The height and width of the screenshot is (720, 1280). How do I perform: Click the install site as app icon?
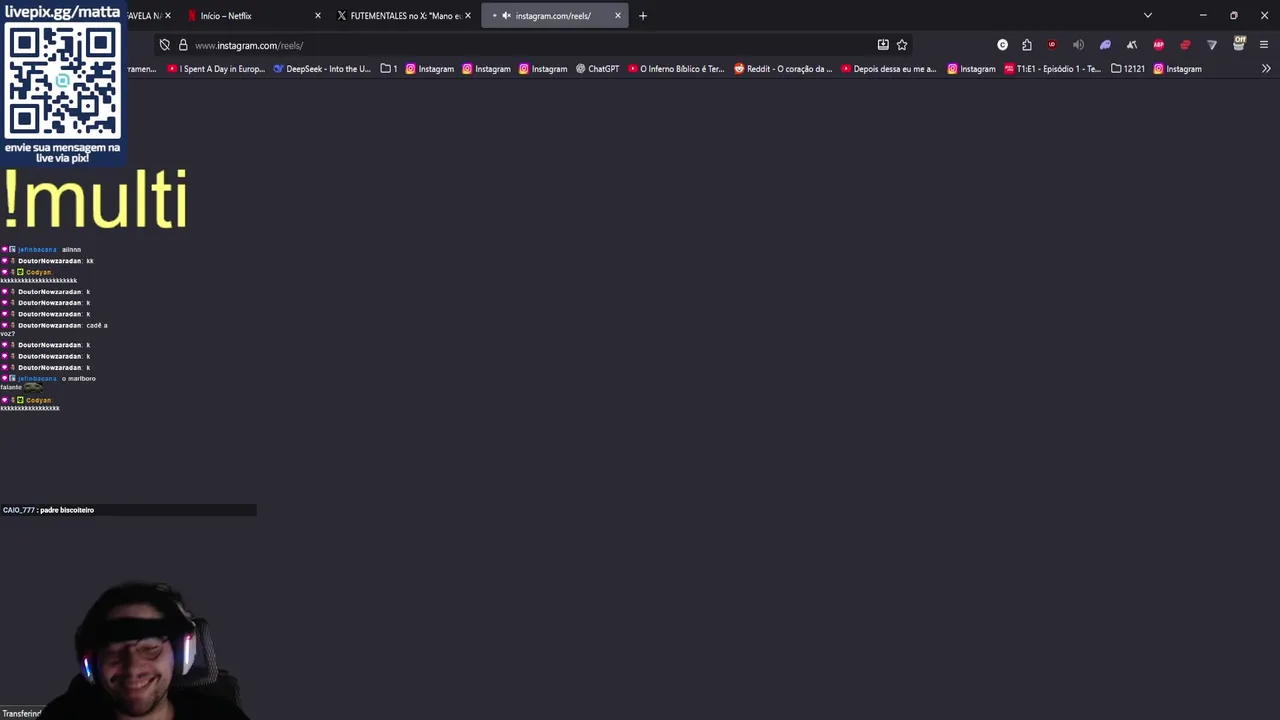[x=883, y=45]
